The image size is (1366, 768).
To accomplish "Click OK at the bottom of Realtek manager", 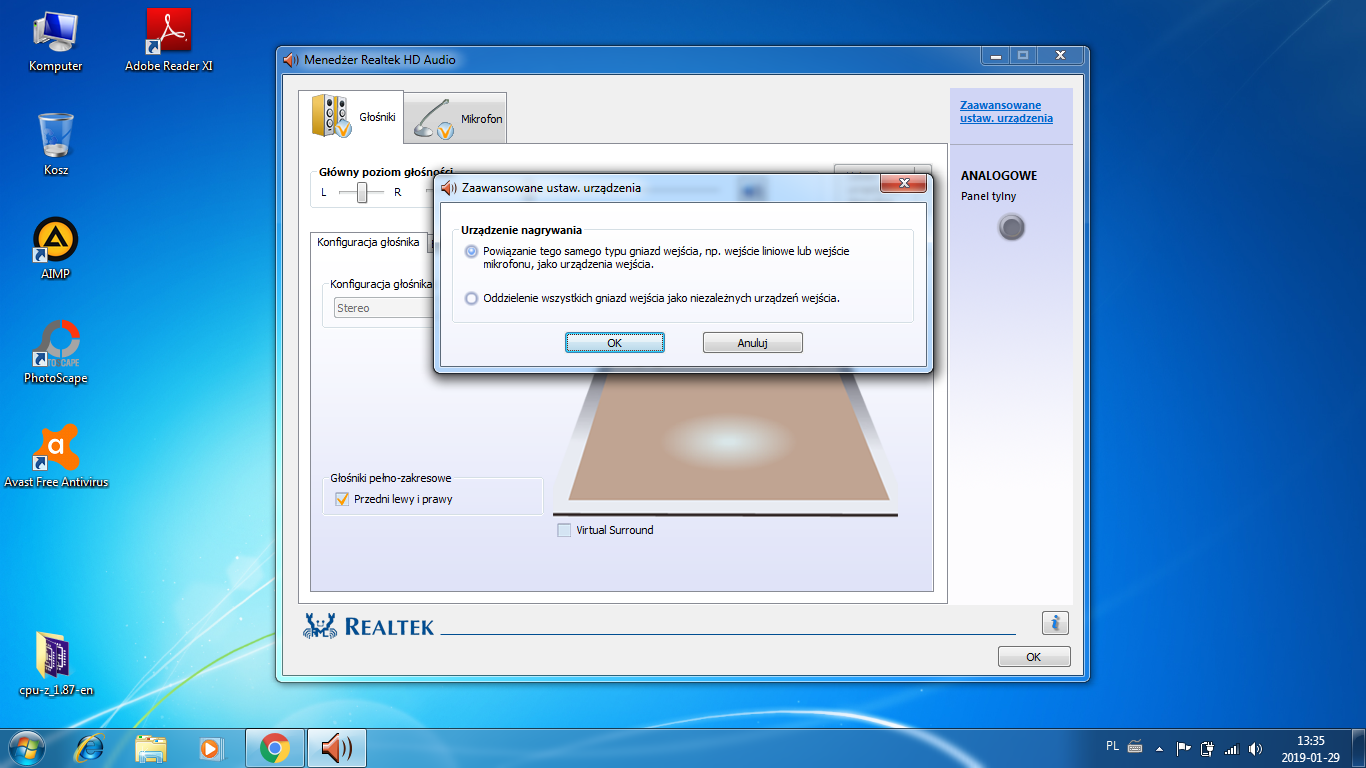I will point(1034,657).
